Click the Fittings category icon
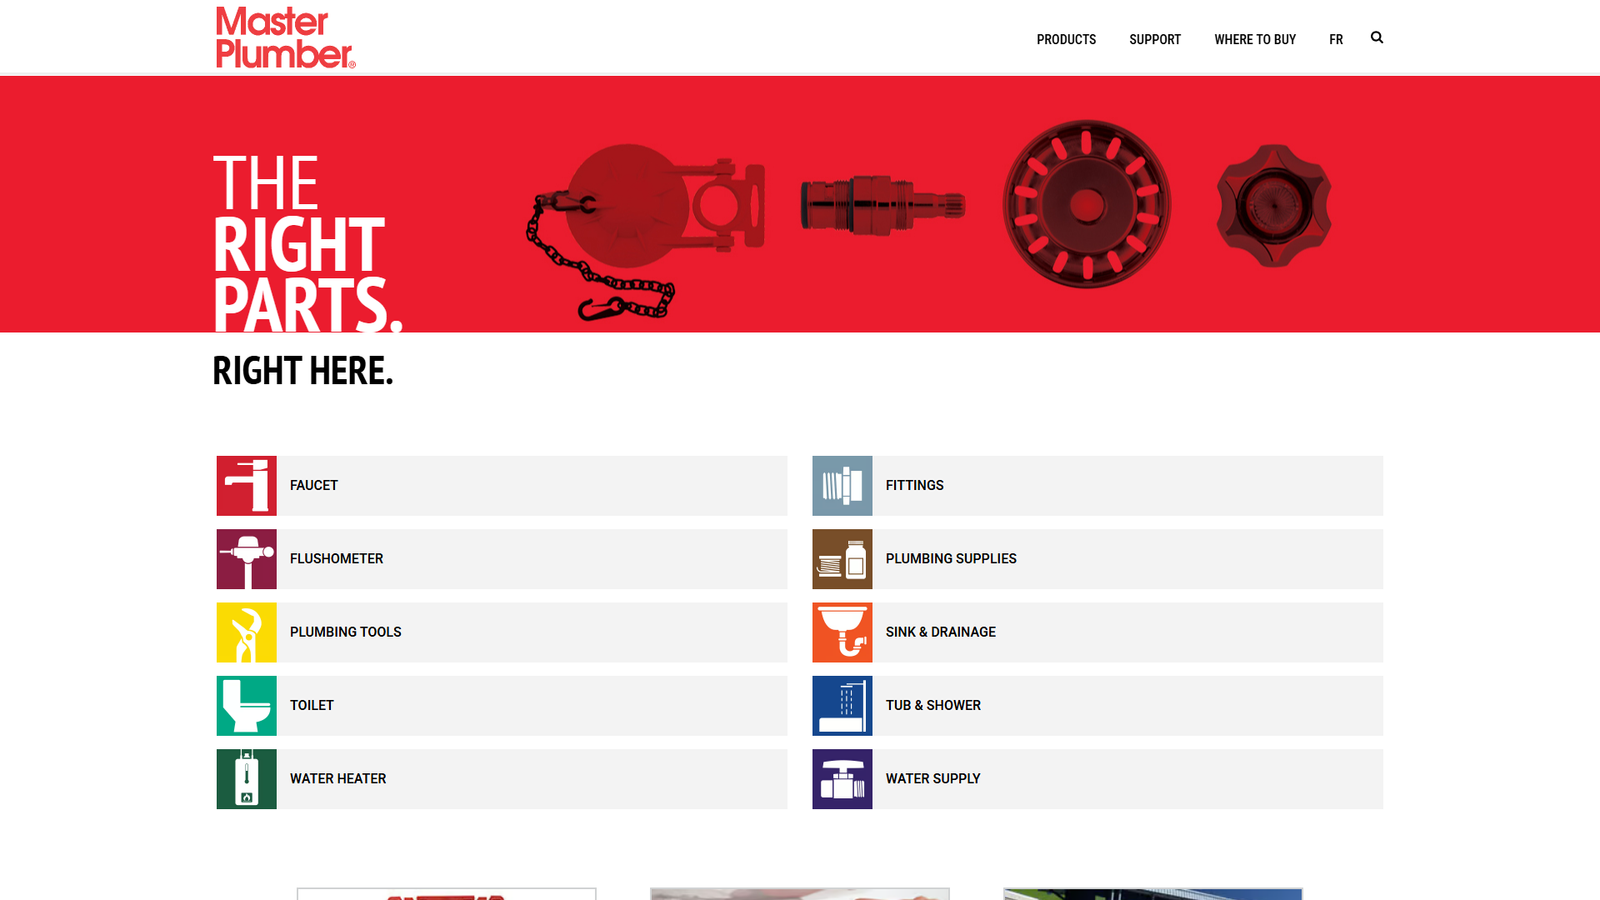1600x900 pixels. coord(842,486)
